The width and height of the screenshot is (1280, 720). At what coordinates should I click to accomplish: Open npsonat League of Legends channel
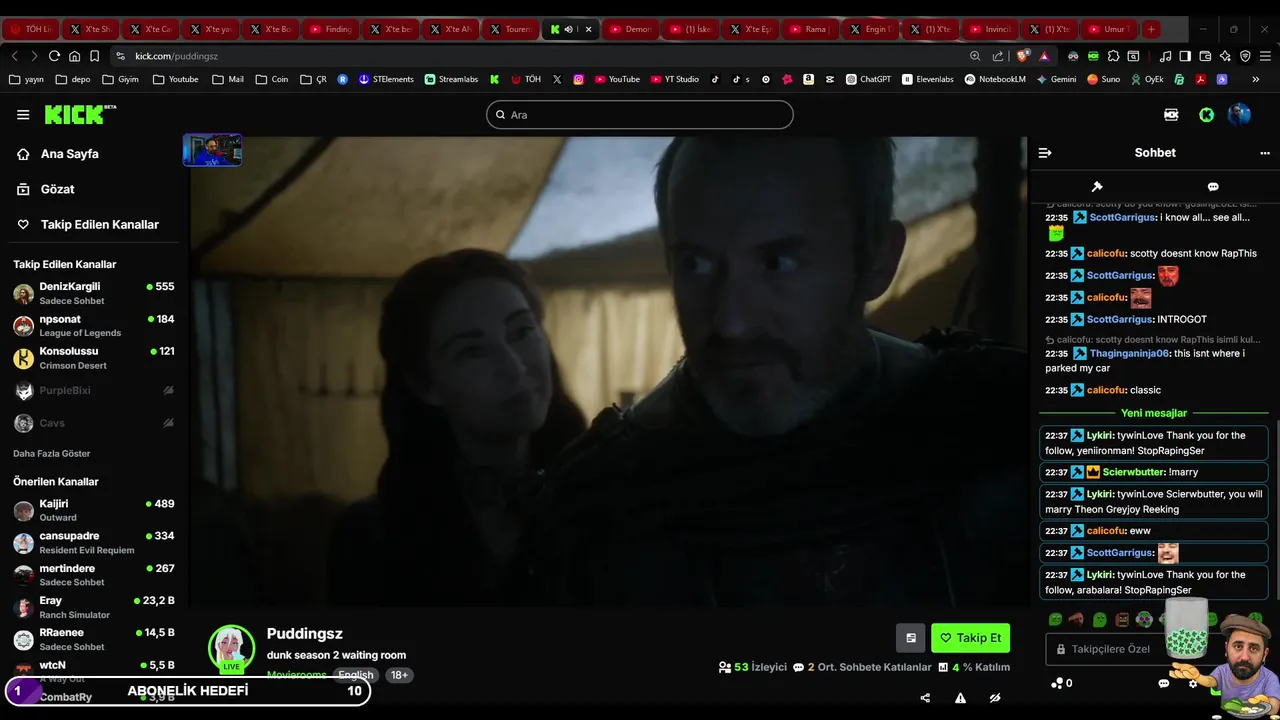point(94,326)
